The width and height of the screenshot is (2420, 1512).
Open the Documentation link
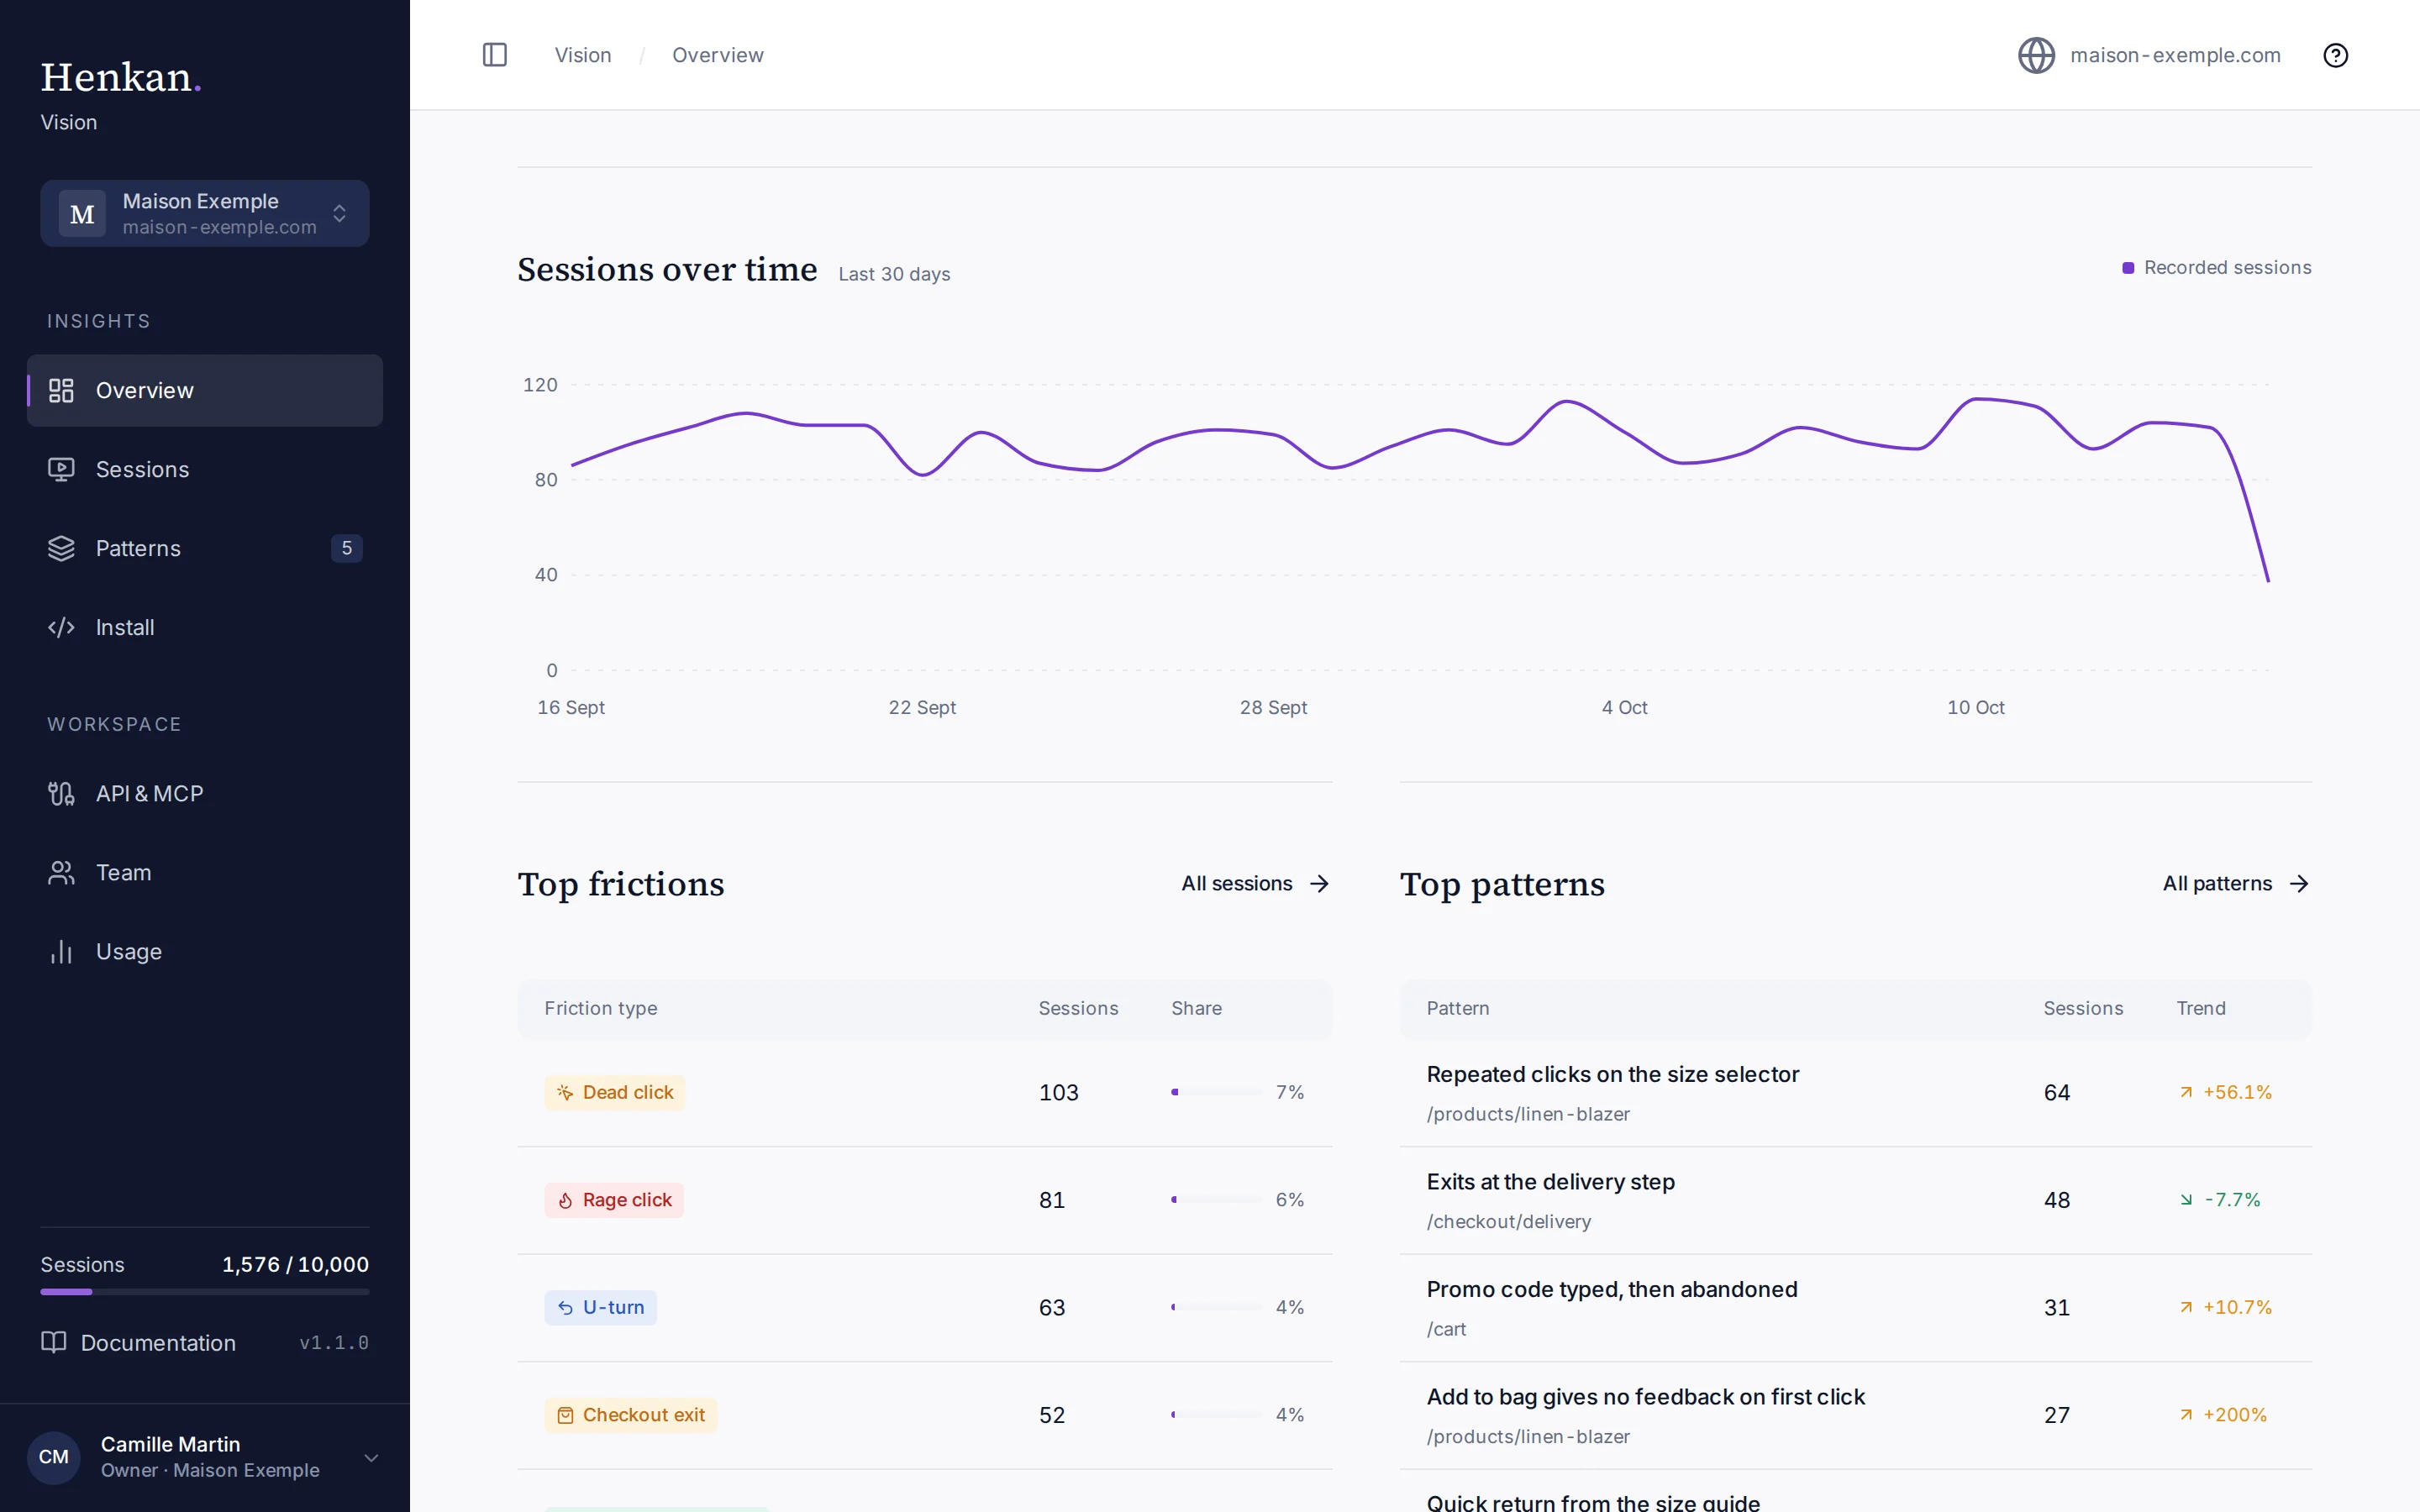tap(139, 1342)
